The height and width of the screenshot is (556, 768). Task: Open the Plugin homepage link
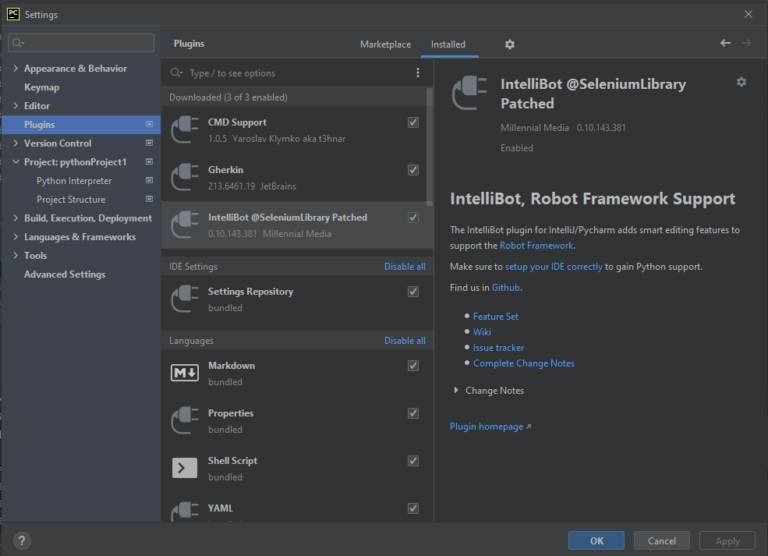pyautogui.click(x=489, y=427)
